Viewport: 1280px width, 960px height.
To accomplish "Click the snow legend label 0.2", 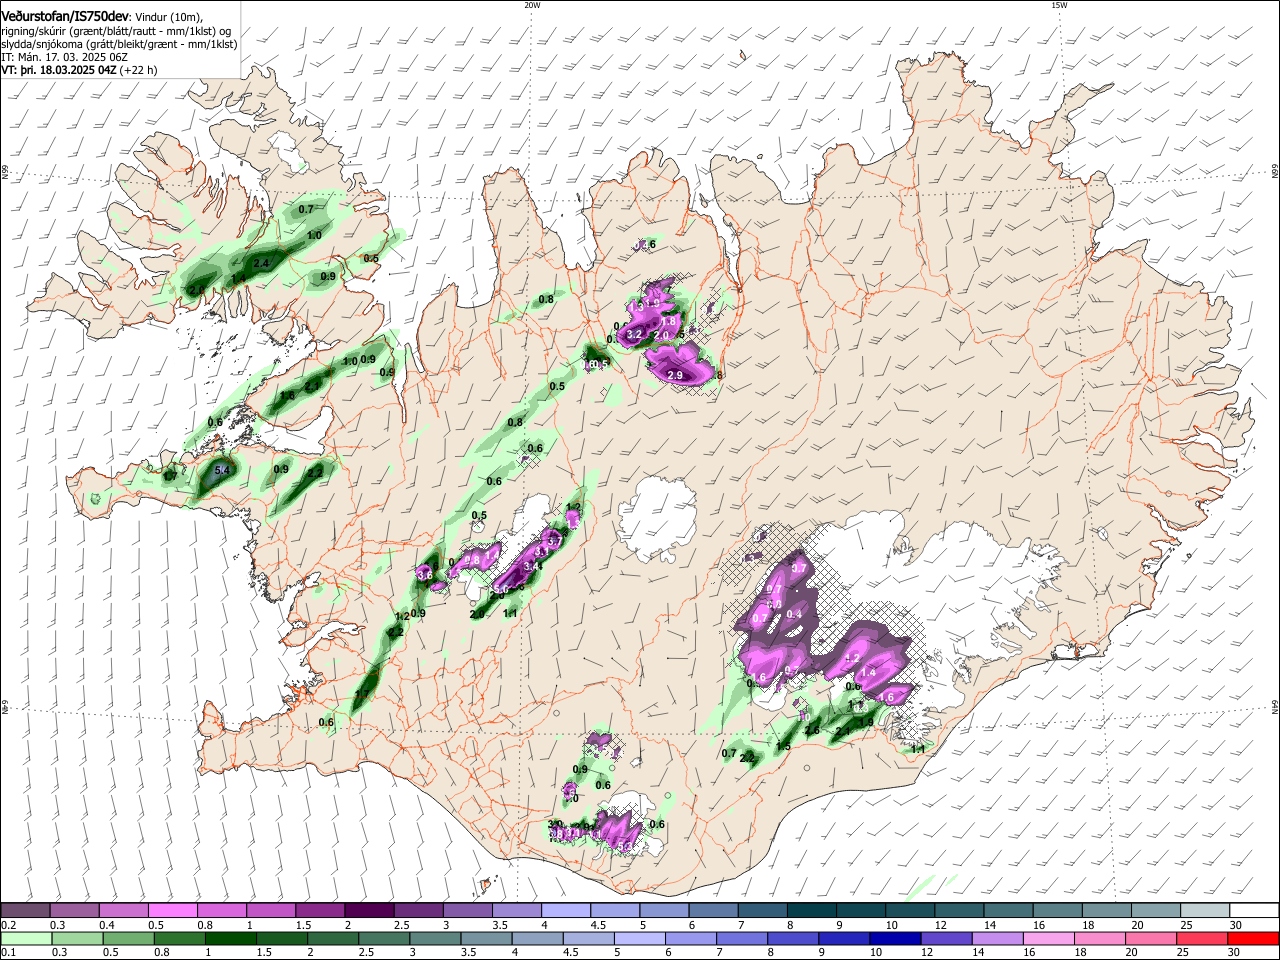I will (x=8, y=925).
